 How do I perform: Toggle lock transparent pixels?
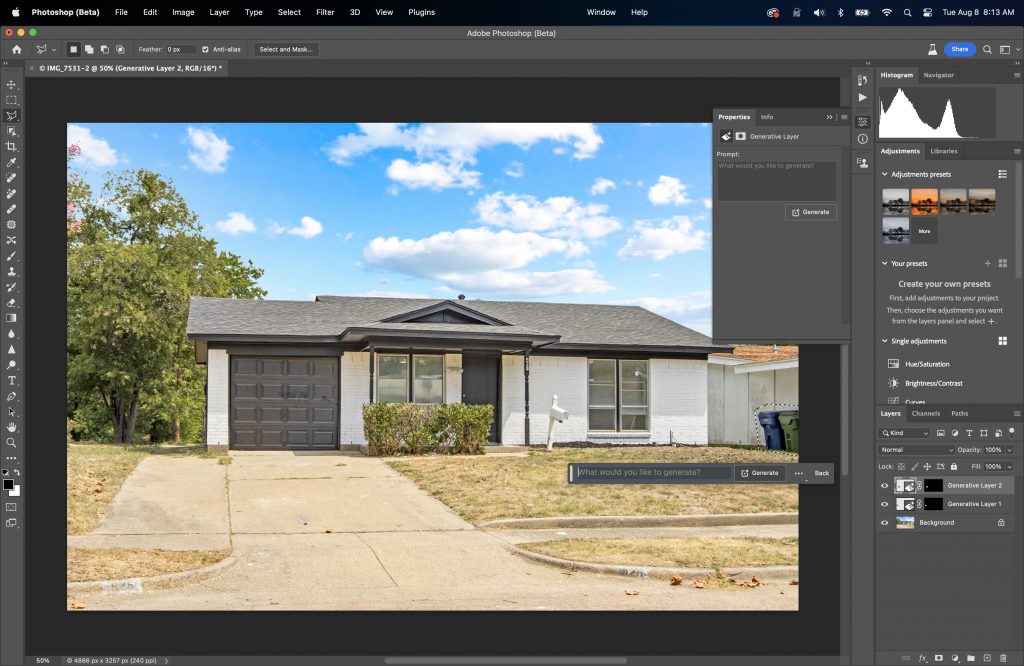click(902, 467)
